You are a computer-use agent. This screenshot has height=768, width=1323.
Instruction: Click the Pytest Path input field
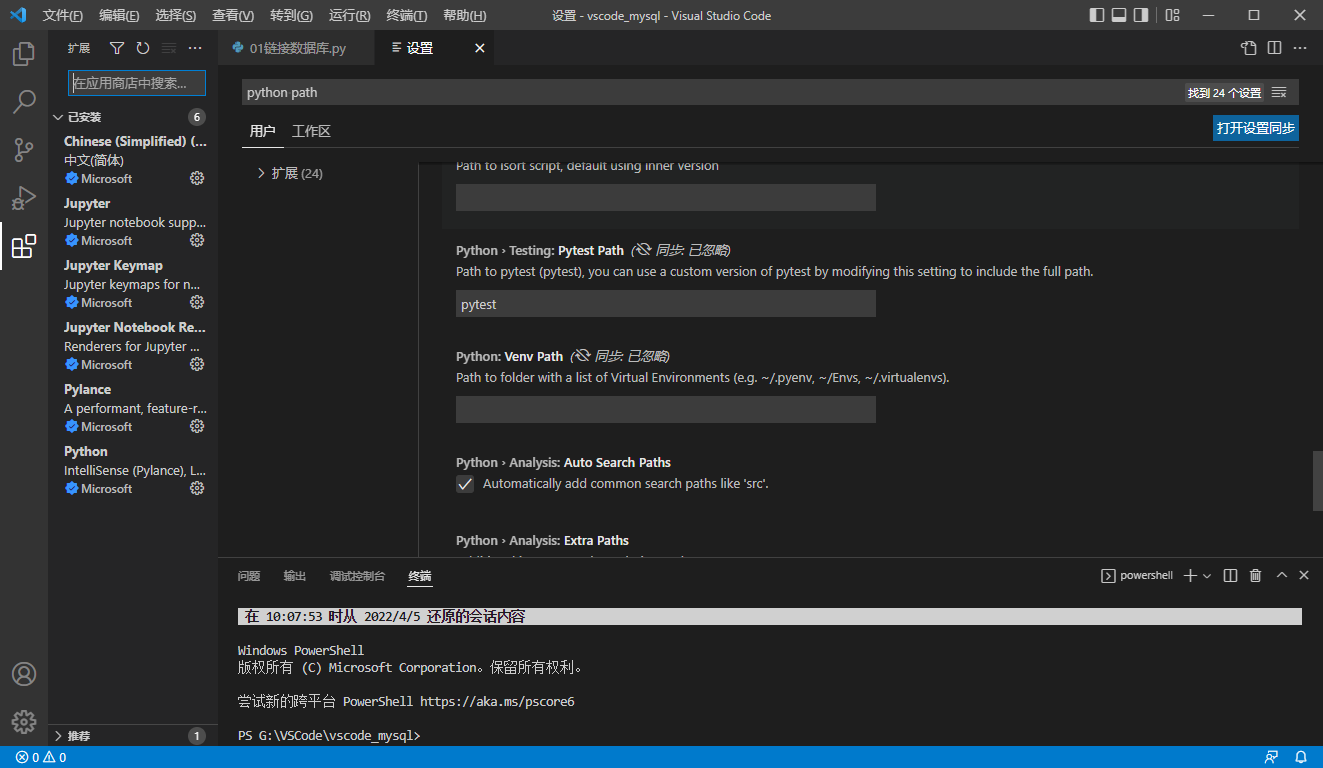(666, 304)
